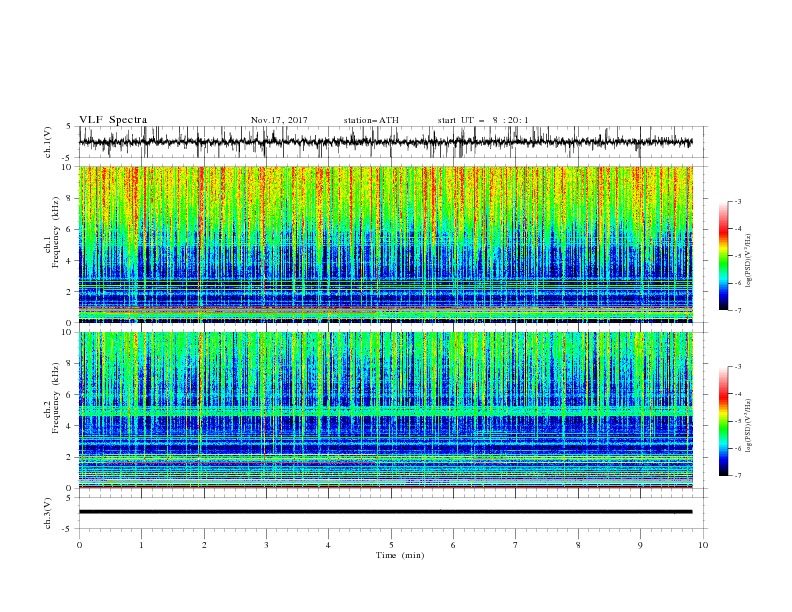Click the "VLF Spectra" plot title
The width and height of the screenshot is (792, 612).
pos(113,120)
